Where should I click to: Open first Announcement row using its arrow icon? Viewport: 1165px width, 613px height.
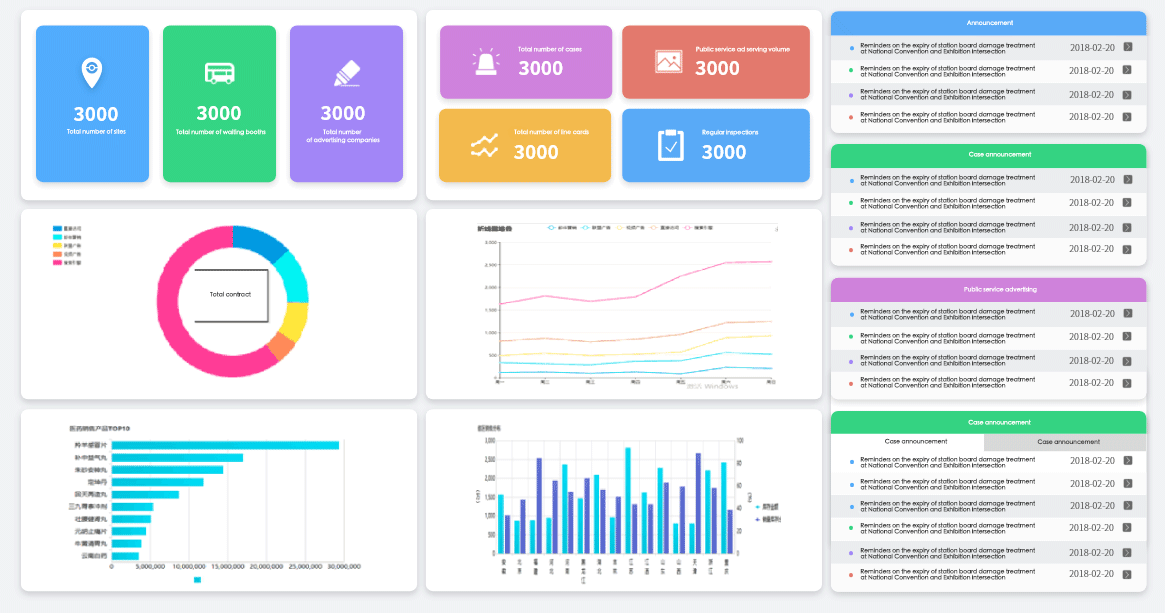pos(1128,47)
